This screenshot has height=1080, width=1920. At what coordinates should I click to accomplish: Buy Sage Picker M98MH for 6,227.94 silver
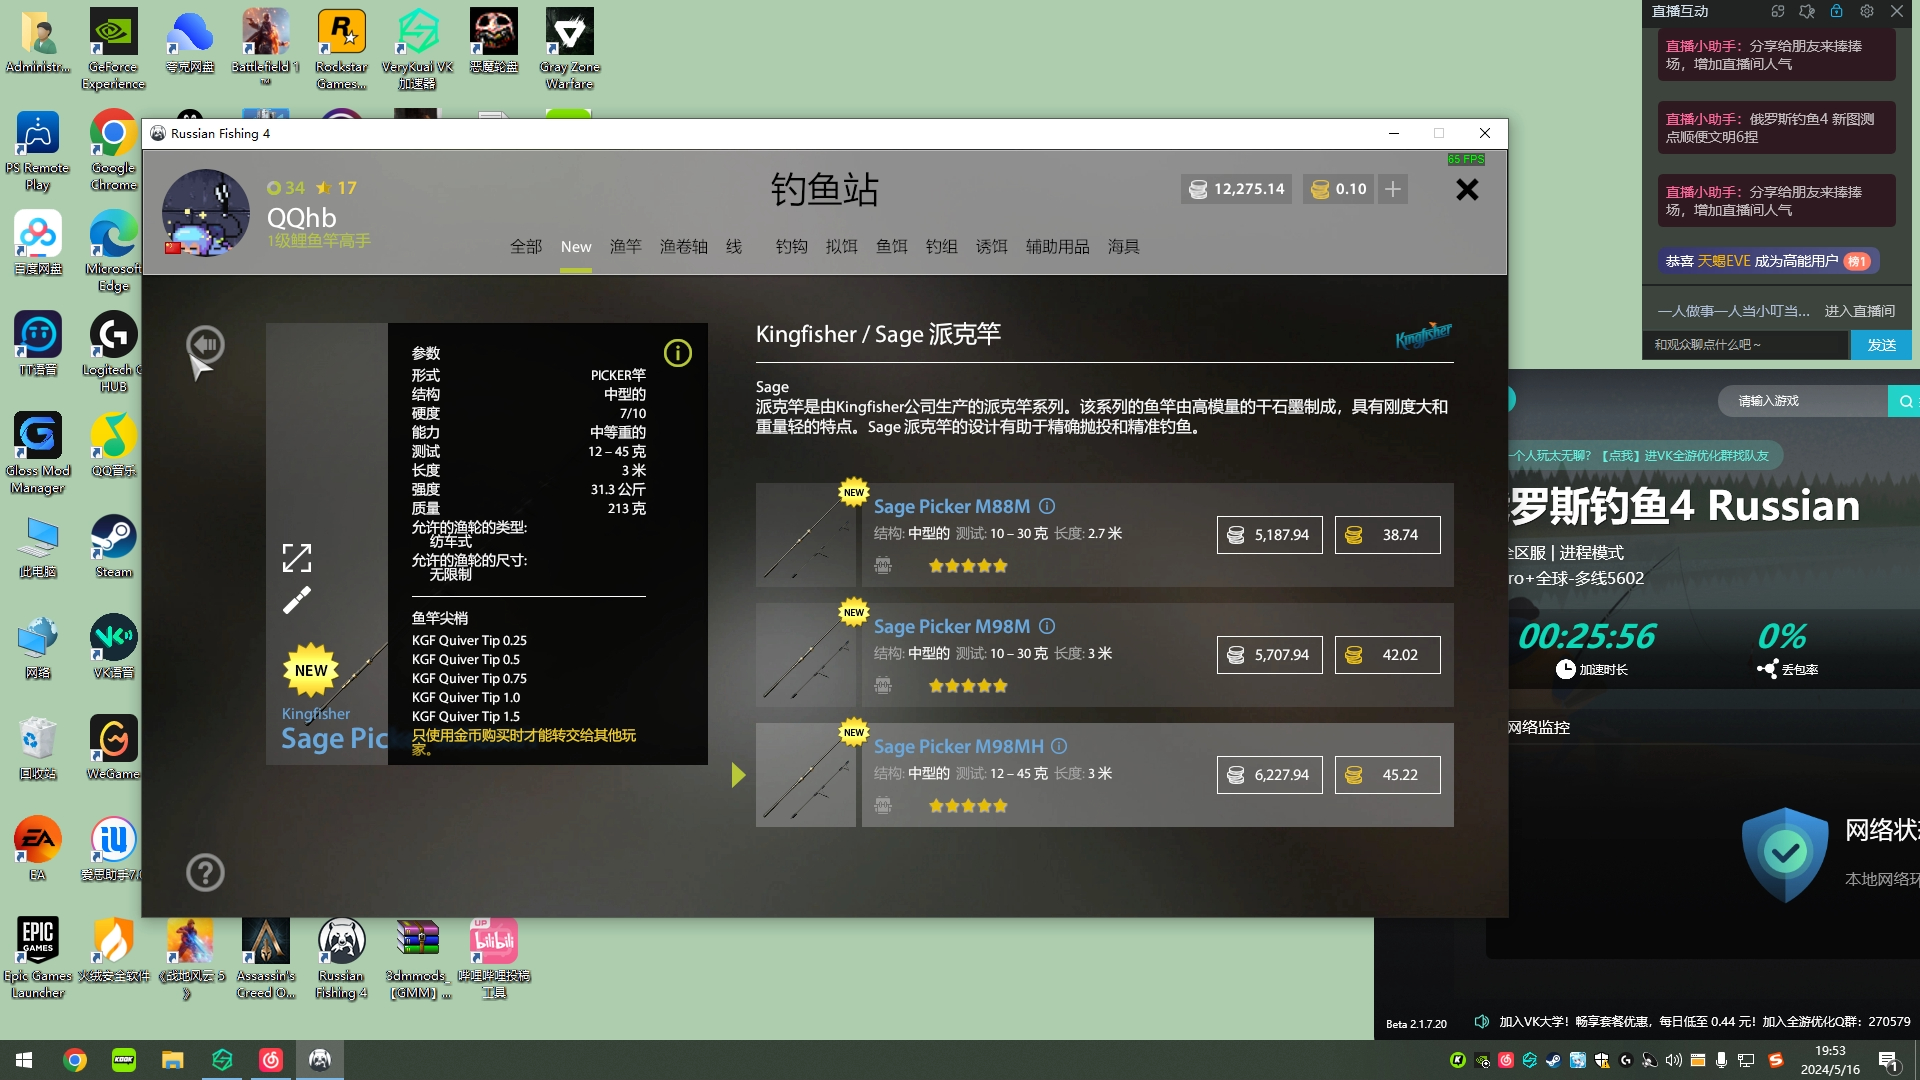point(1269,775)
